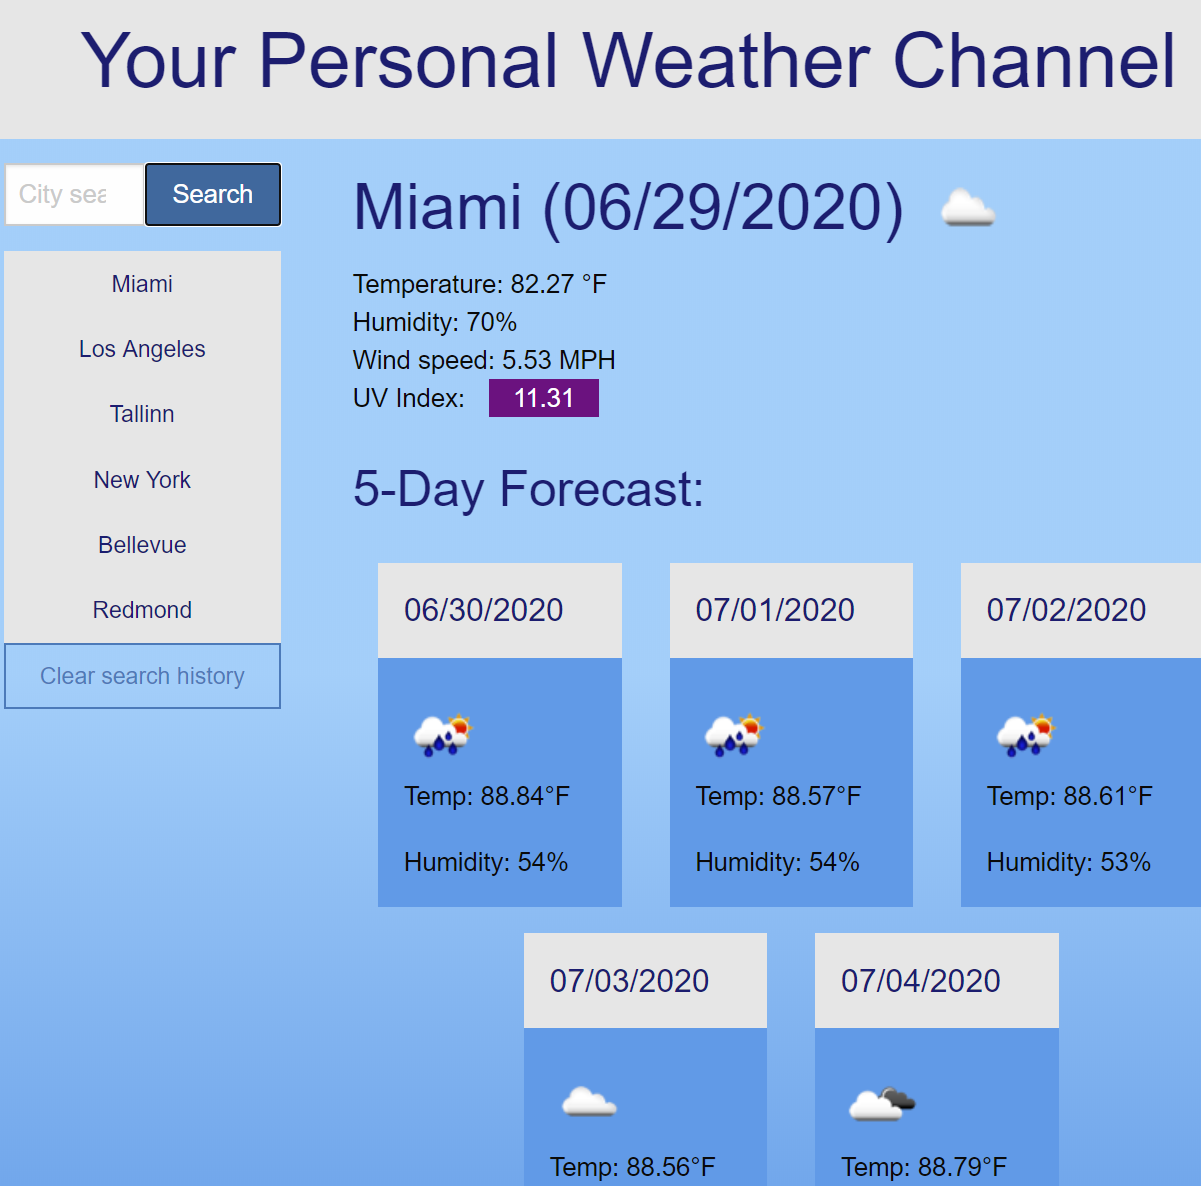
Task: Select Los Angeles from the city list
Action: click(x=142, y=349)
